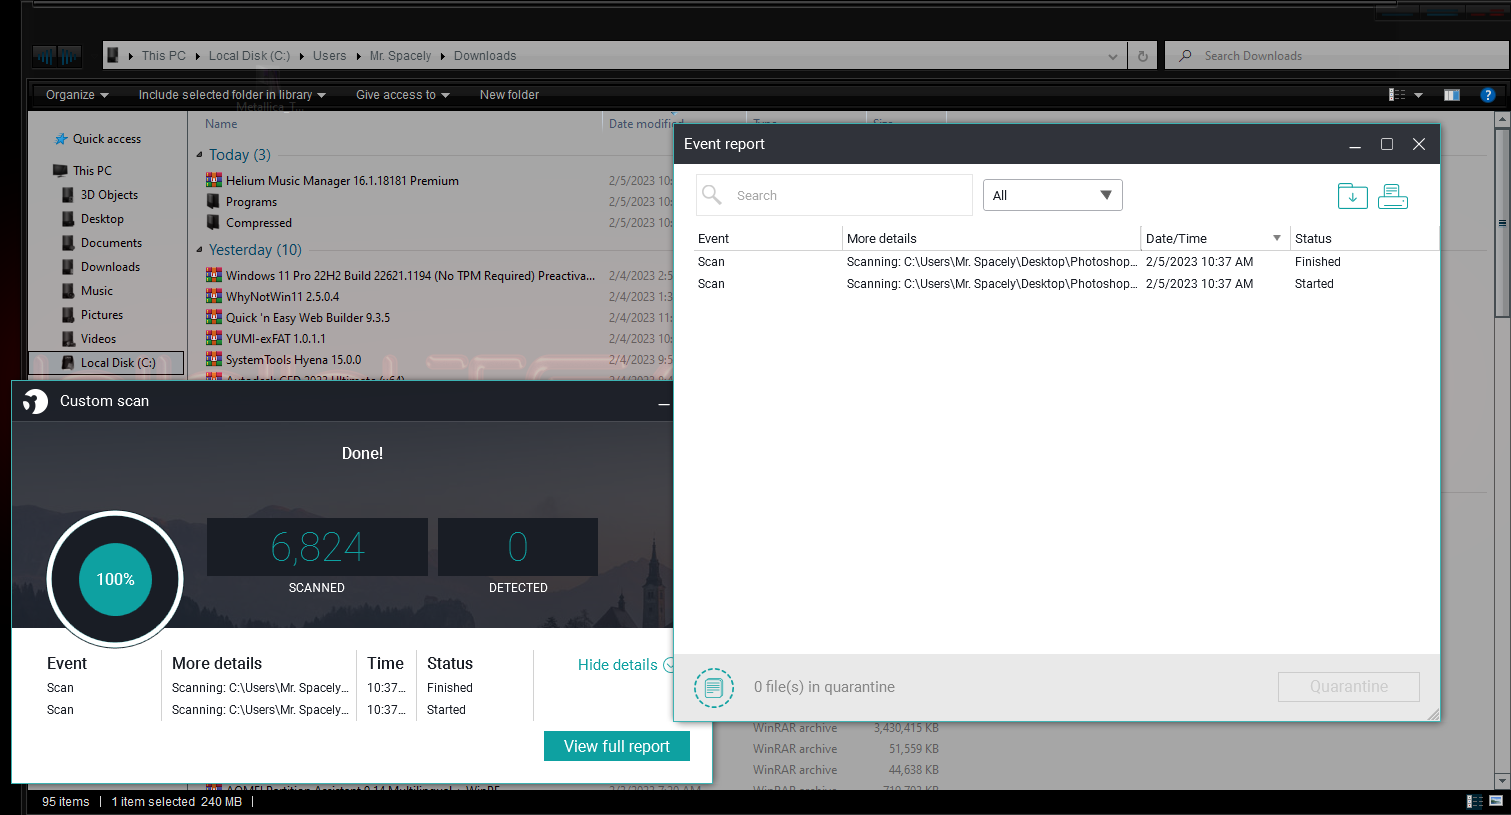Click the Explorer address bar refresh icon

[x=1143, y=56]
